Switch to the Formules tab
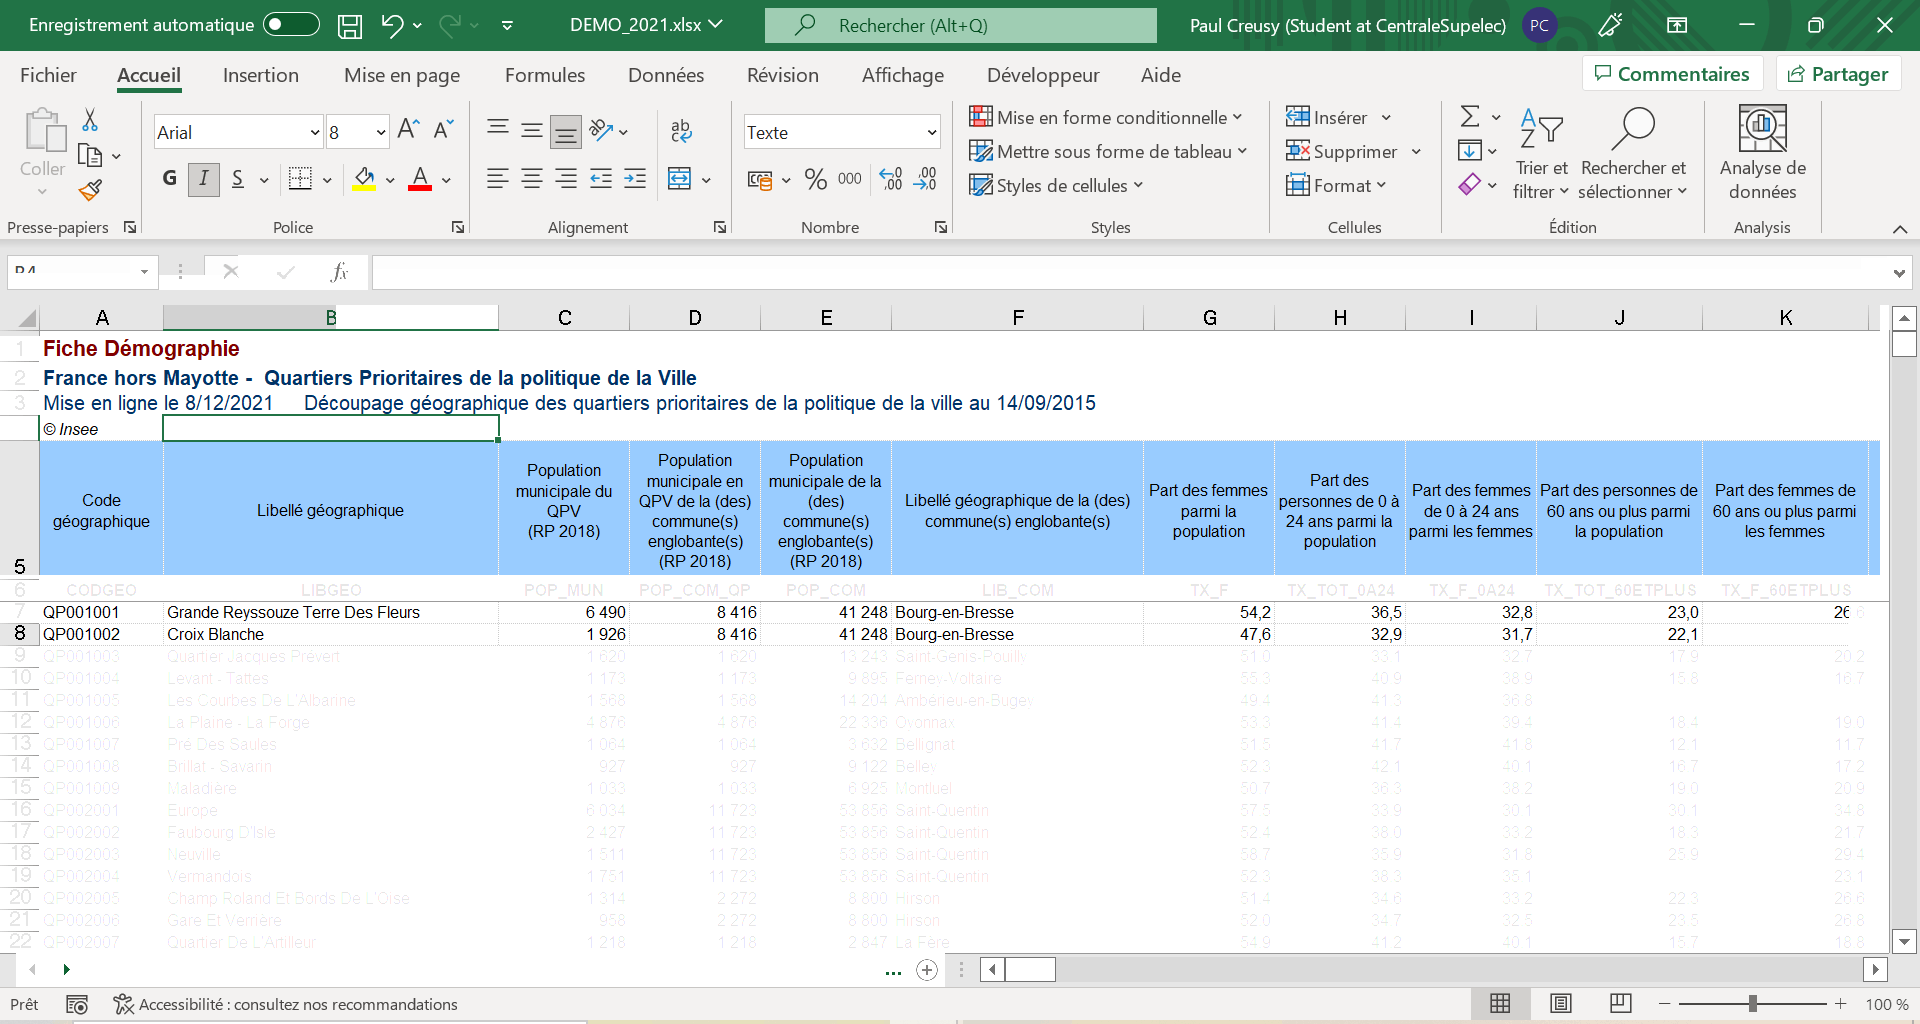 click(545, 75)
